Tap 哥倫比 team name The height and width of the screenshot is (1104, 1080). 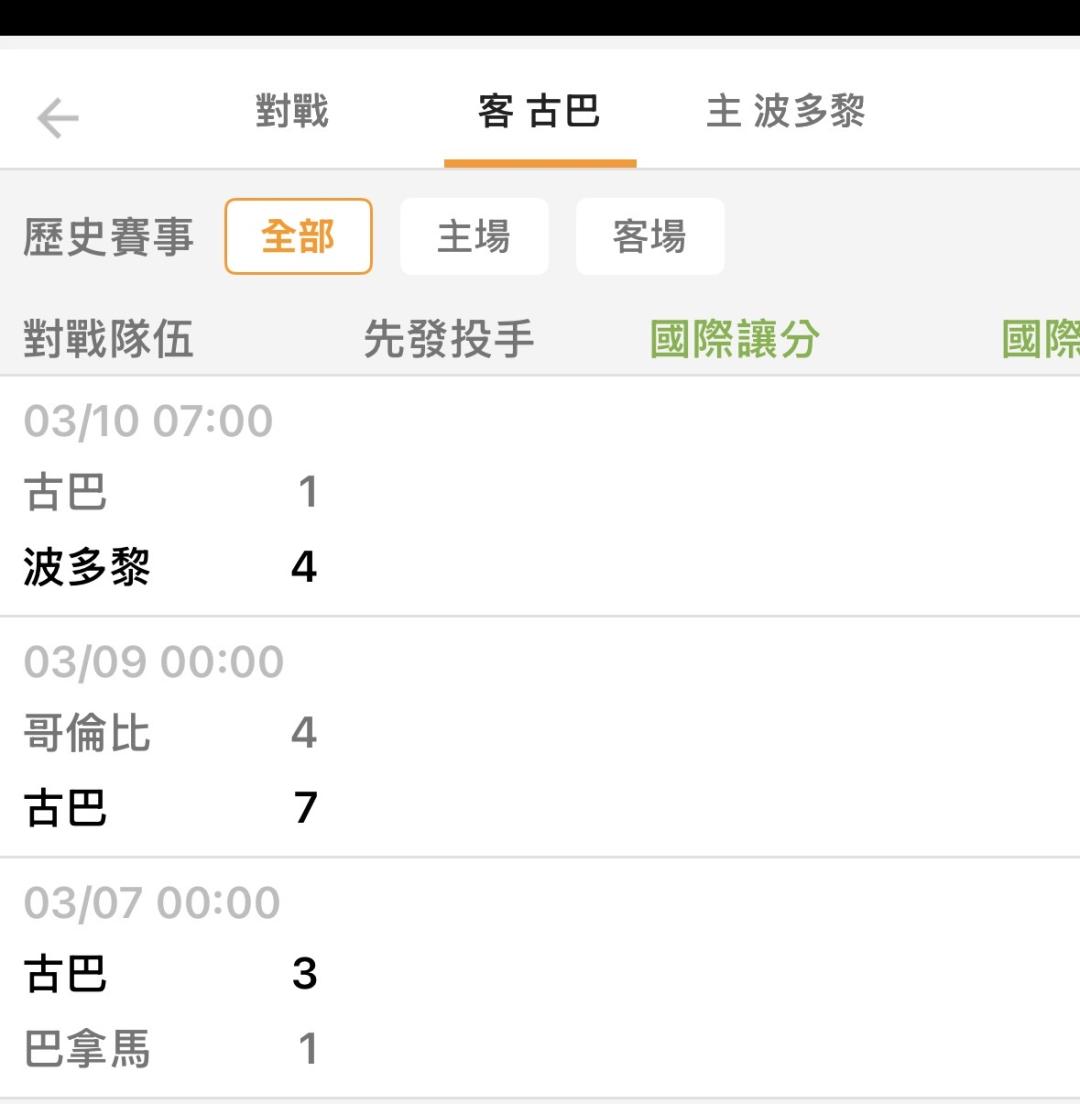tap(87, 733)
